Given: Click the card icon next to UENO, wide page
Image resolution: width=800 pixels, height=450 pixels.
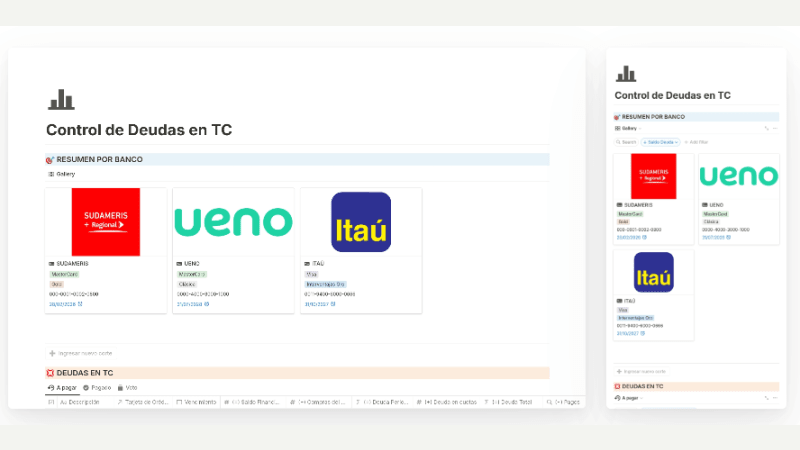Looking at the screenshot, I should pos(179,264).
